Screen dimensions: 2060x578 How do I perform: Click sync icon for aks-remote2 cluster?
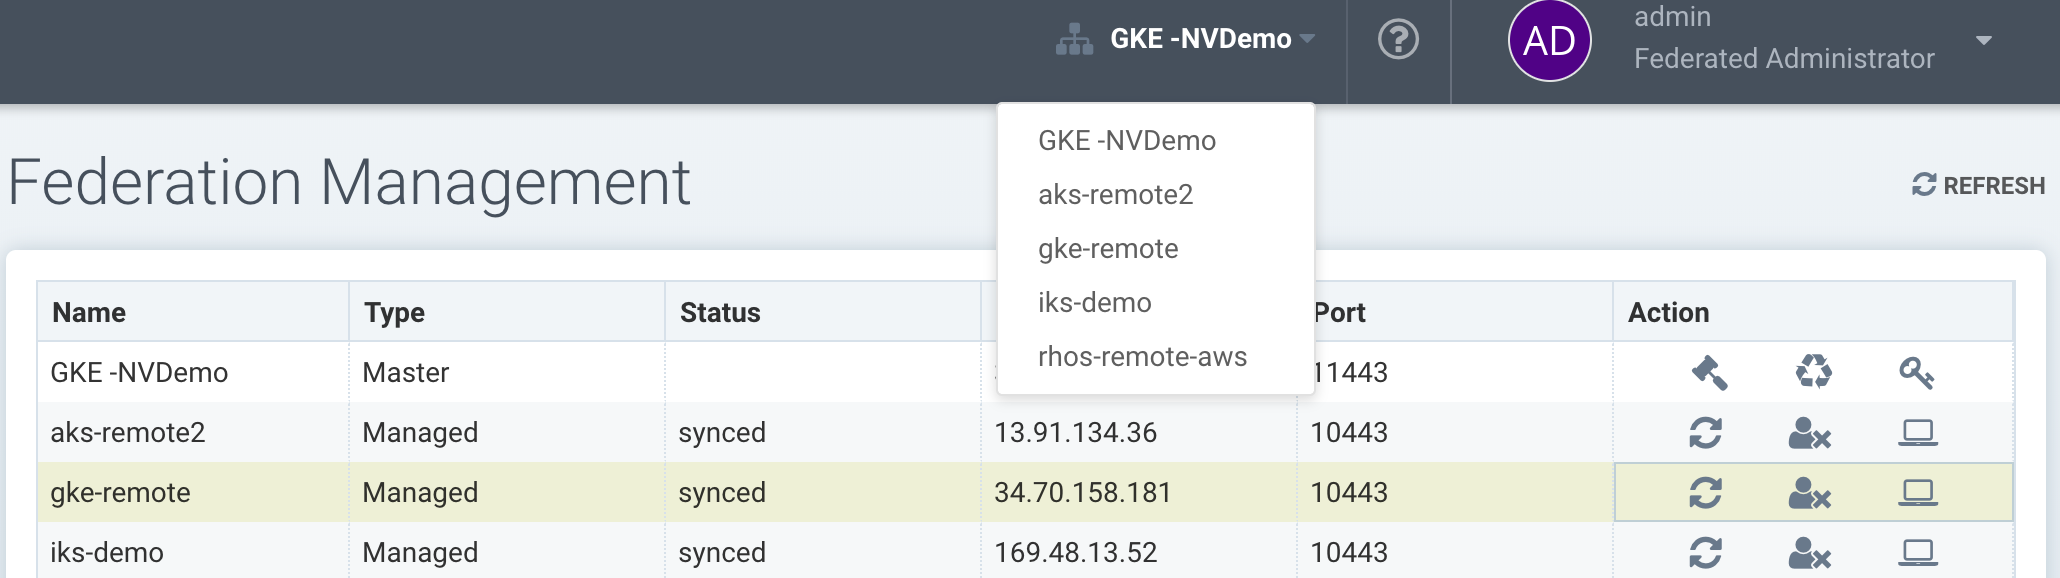1706,433
